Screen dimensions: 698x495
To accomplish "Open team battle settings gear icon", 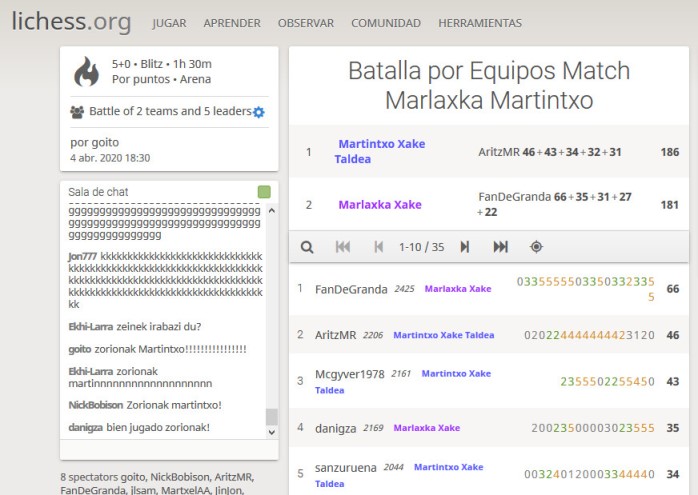I will [x=259, y=112].
